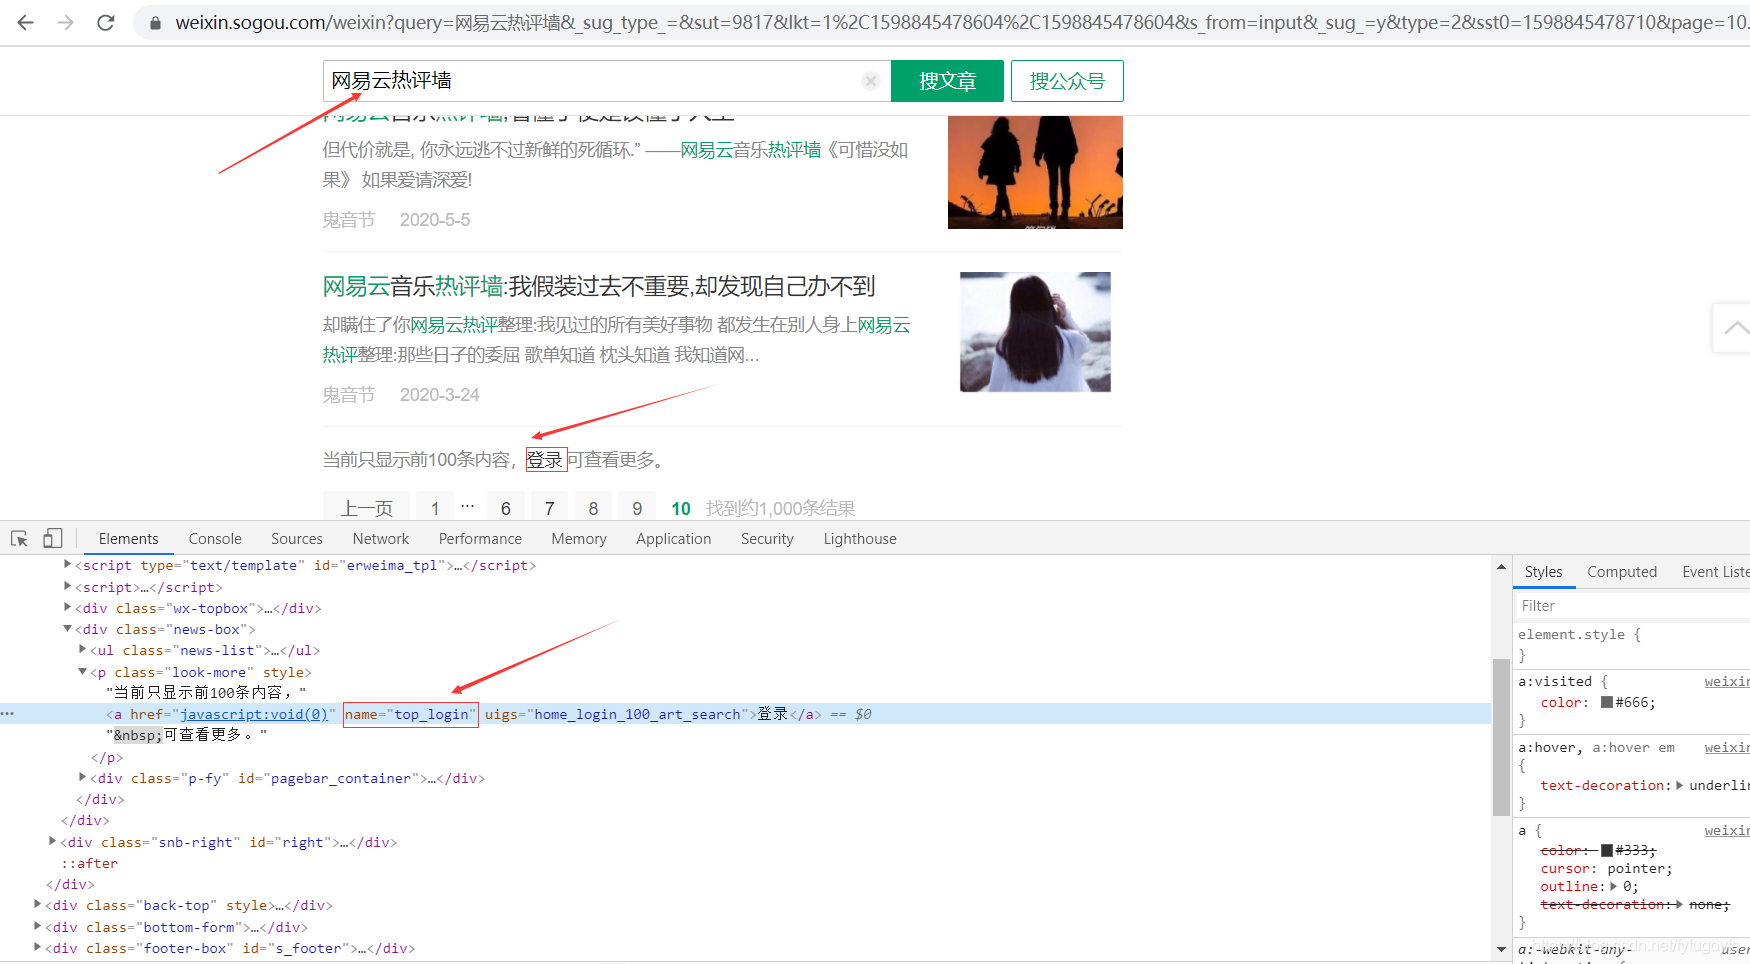
Task: Open the Performance tab
Action: coord(480,539)
